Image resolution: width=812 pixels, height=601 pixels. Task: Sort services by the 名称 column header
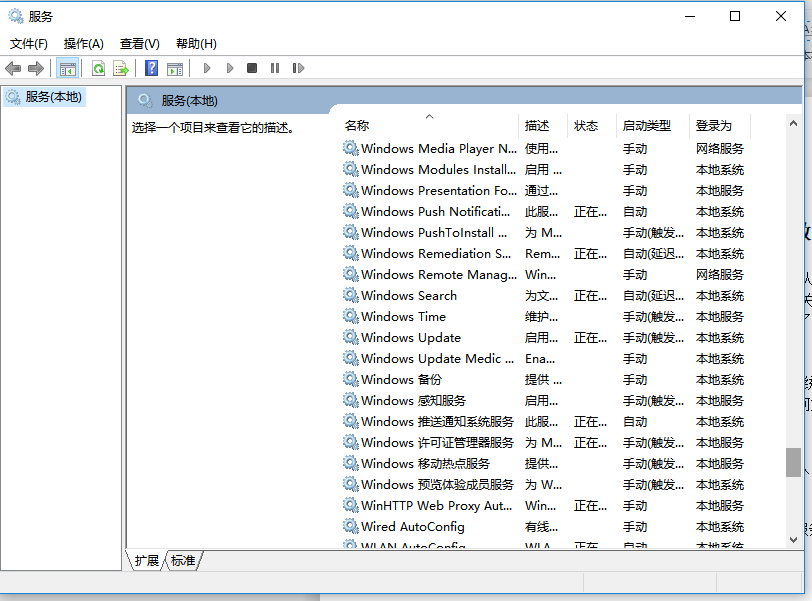(x=430, y=126)
